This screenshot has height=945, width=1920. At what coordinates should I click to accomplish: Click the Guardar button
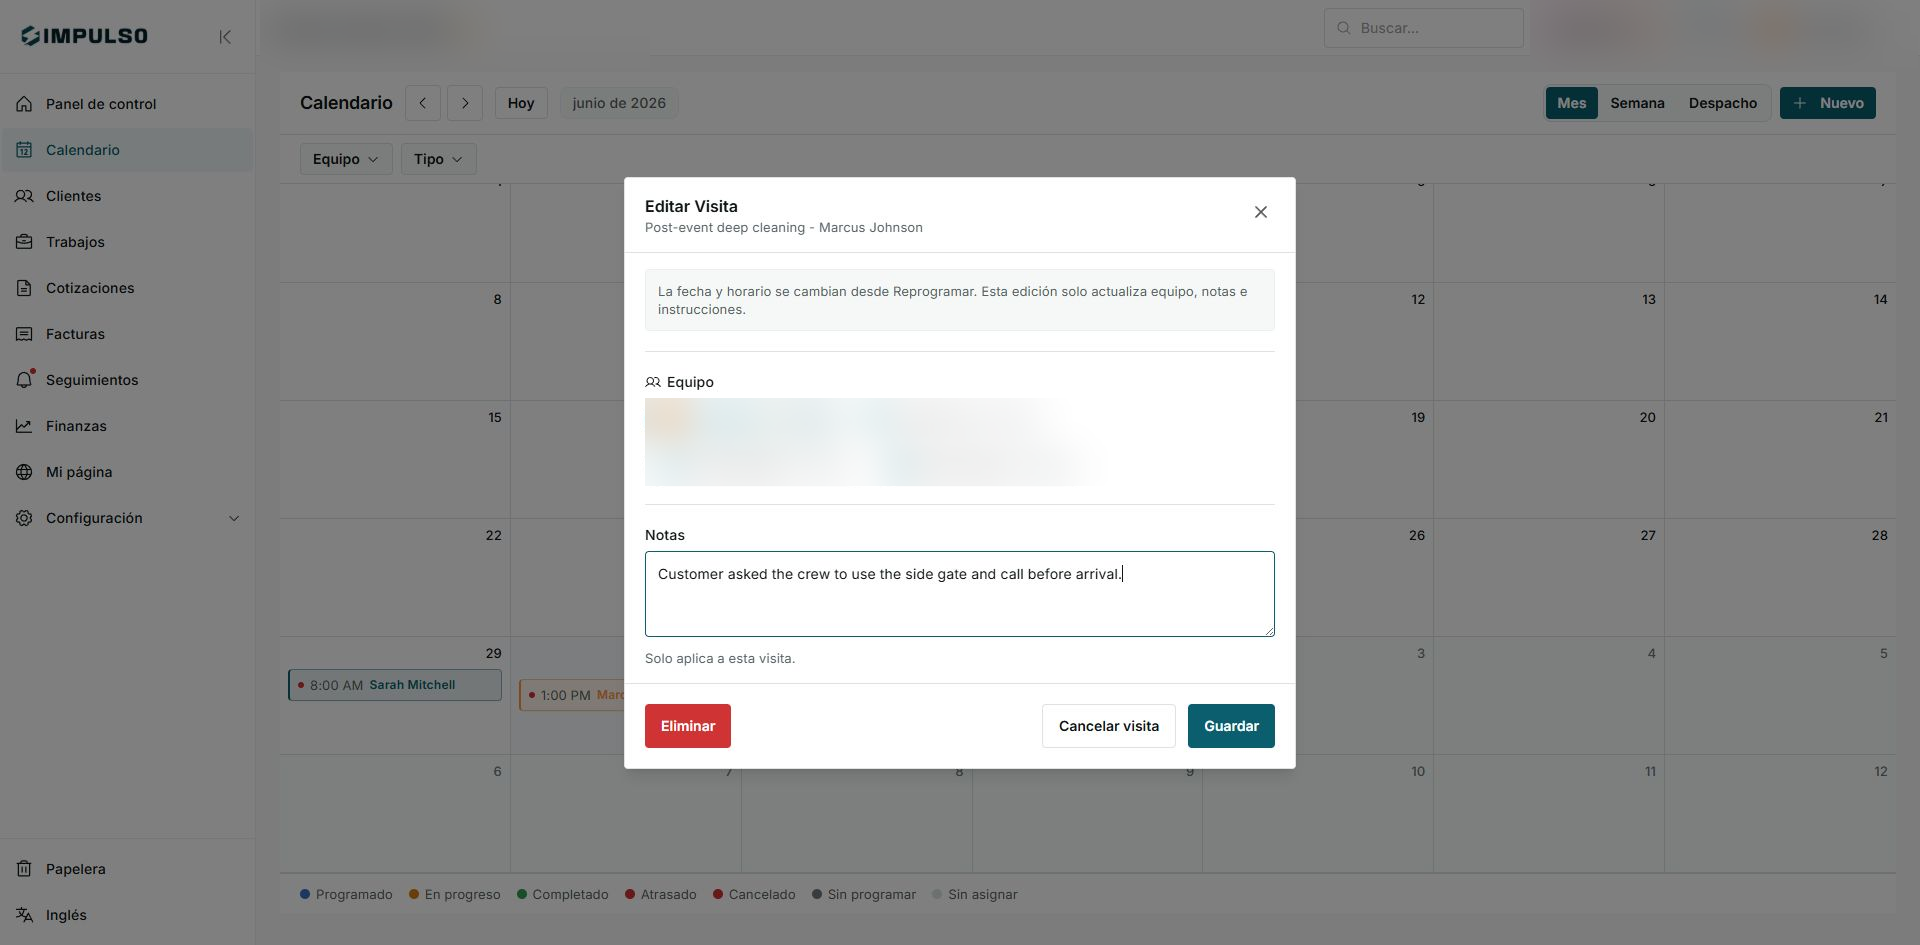pyautogui.click(x=1231, y=726)
